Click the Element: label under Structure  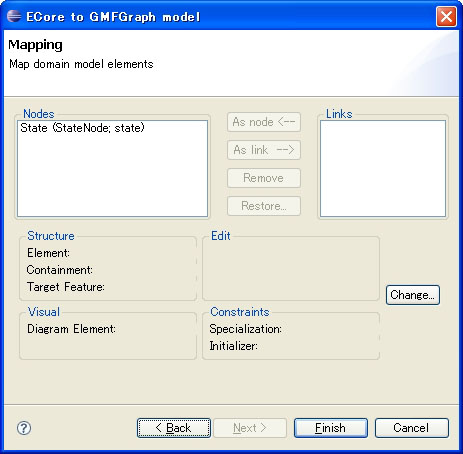click(48, 253)
